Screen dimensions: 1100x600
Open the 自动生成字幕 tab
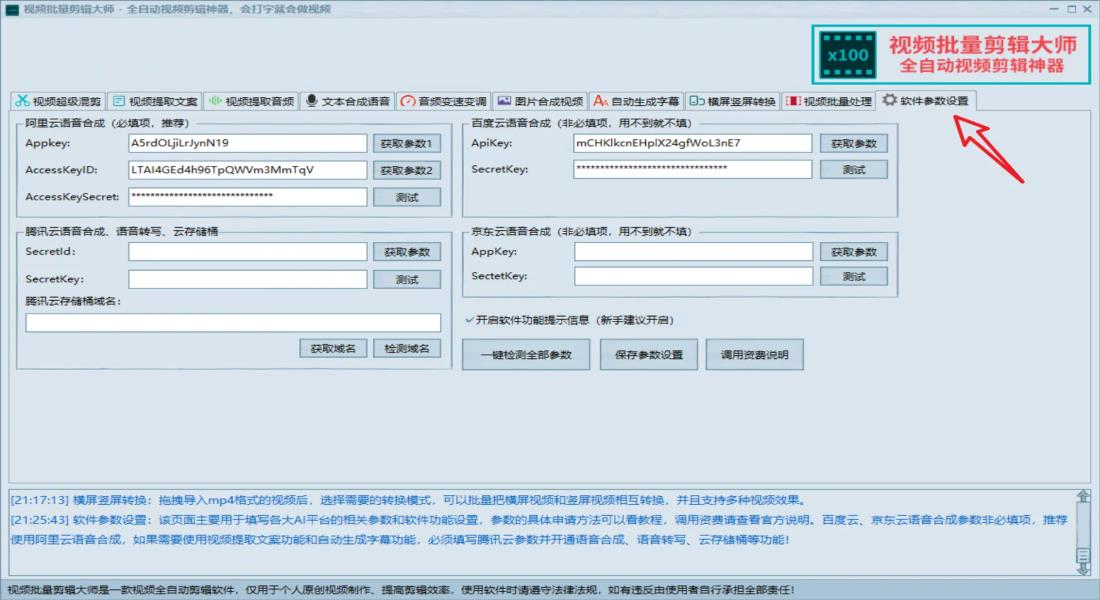(635, 101)
